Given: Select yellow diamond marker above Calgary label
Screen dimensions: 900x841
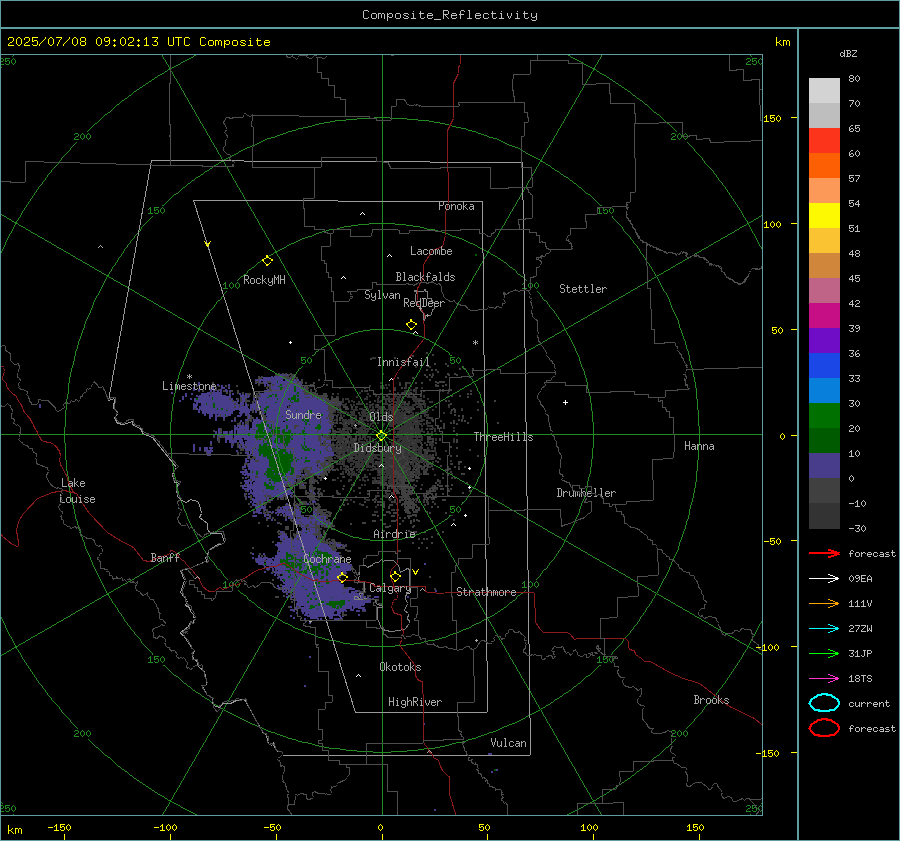Looking at the screenshot, I should pyautogui.click(x=395, y=576).
